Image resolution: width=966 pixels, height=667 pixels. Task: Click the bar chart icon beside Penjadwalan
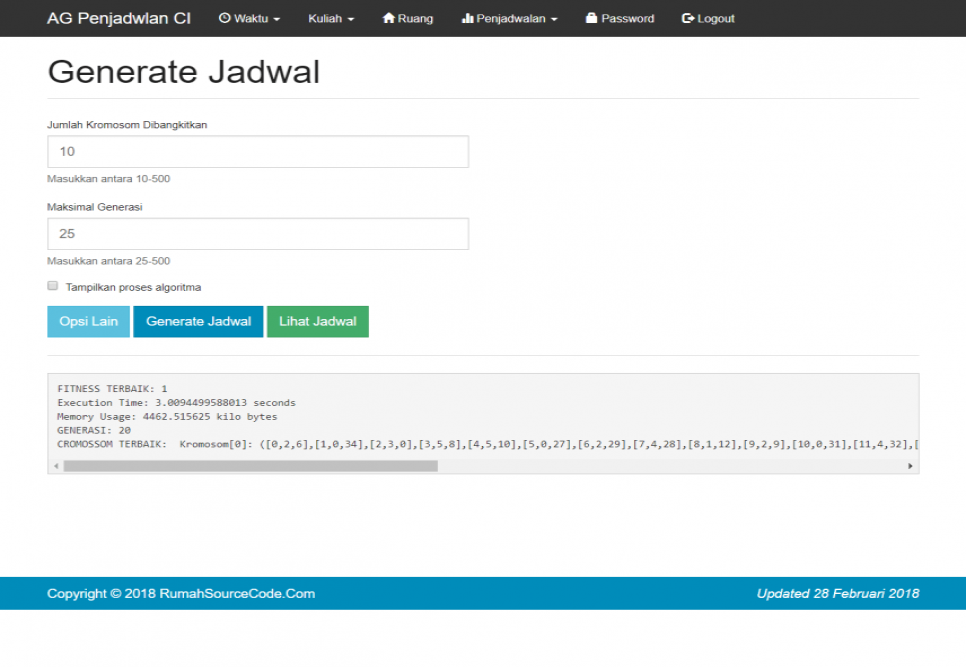click(x=467, y=18)
